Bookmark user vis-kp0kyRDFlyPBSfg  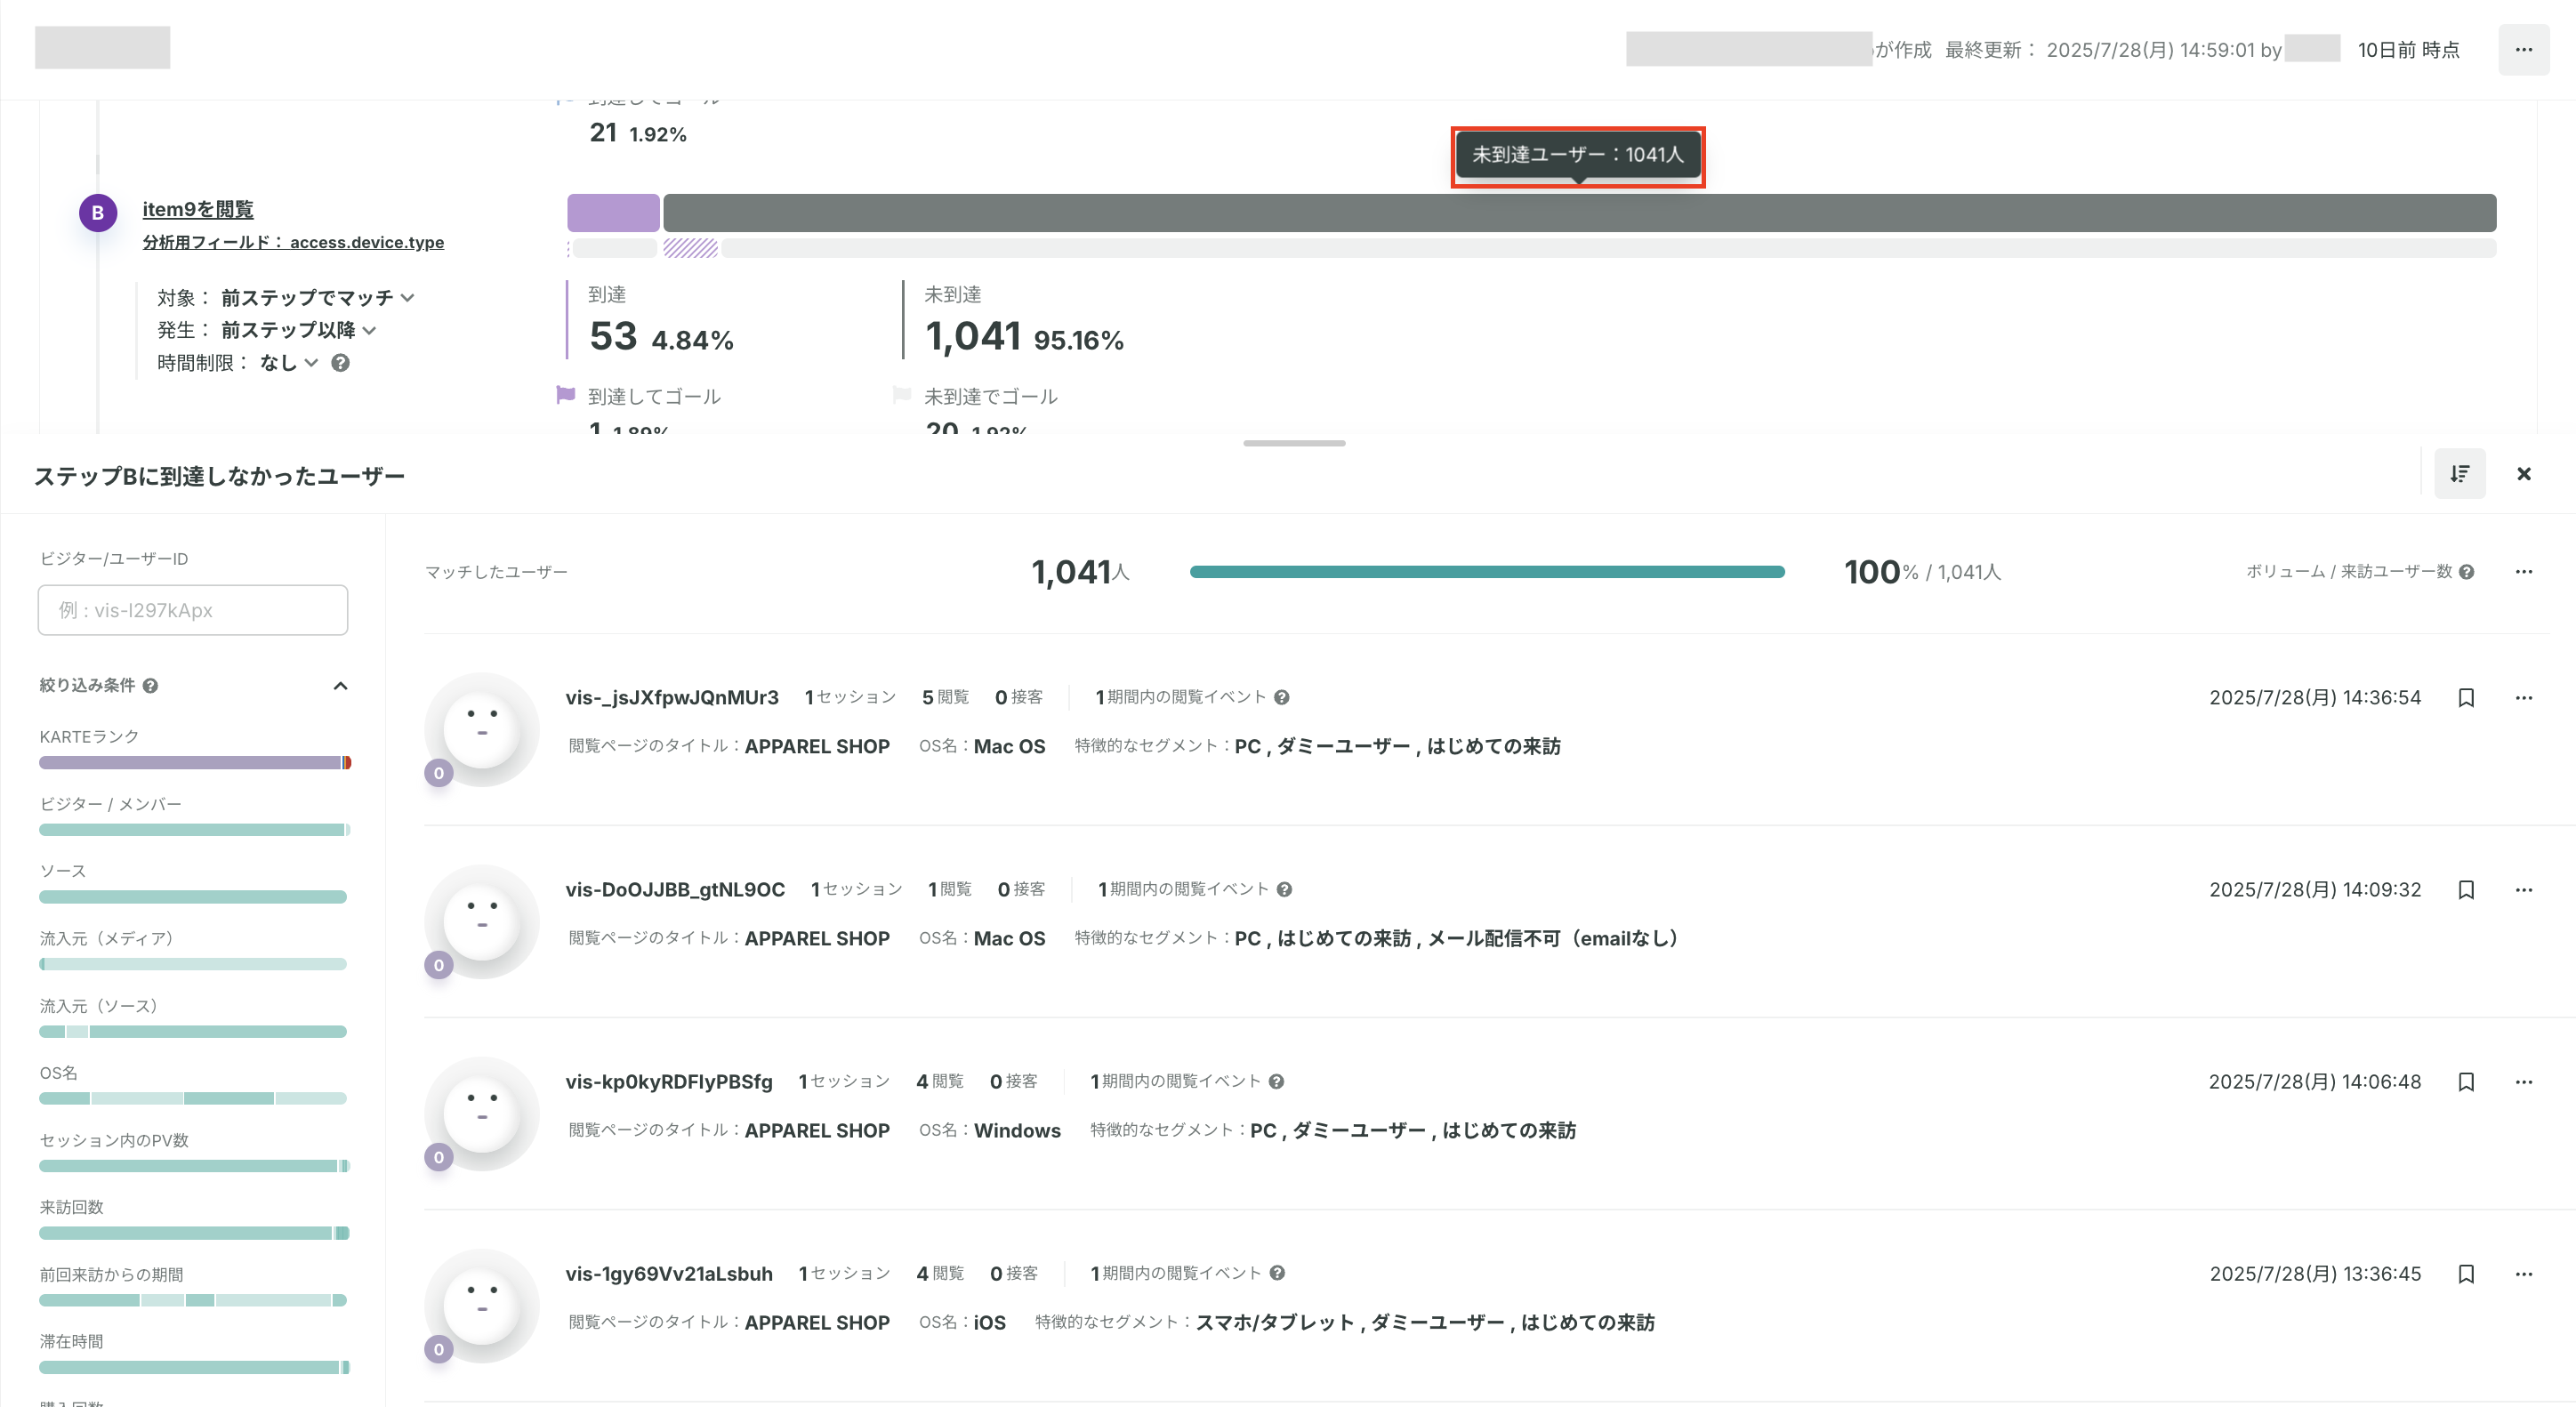(x=2466, y=1082)
